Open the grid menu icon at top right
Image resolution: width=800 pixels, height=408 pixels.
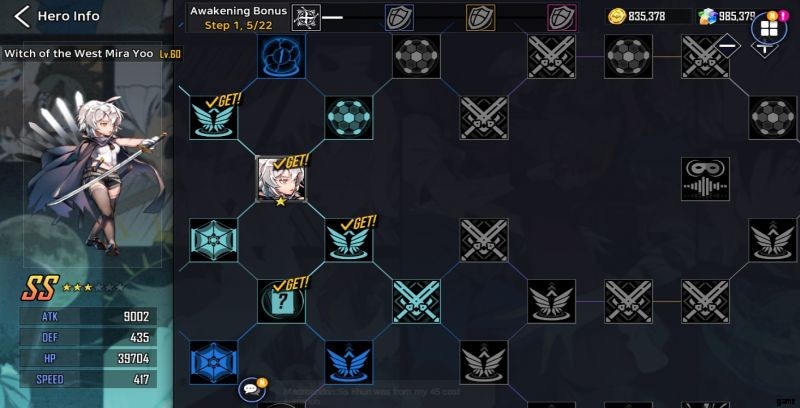[769, 29]
